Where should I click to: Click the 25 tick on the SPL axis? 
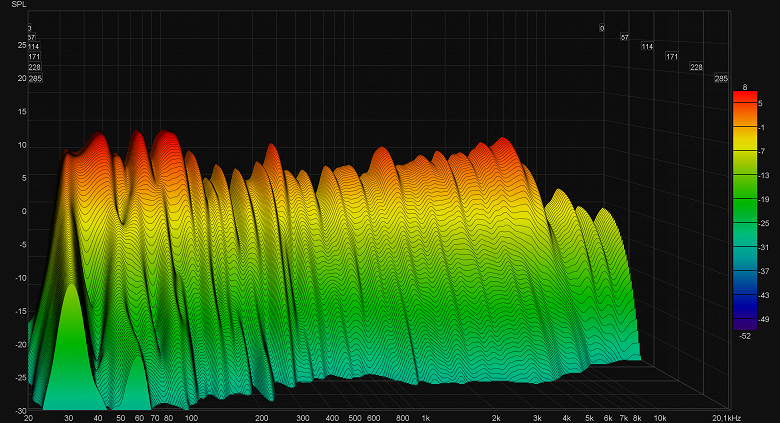click(x=21, y=45)
